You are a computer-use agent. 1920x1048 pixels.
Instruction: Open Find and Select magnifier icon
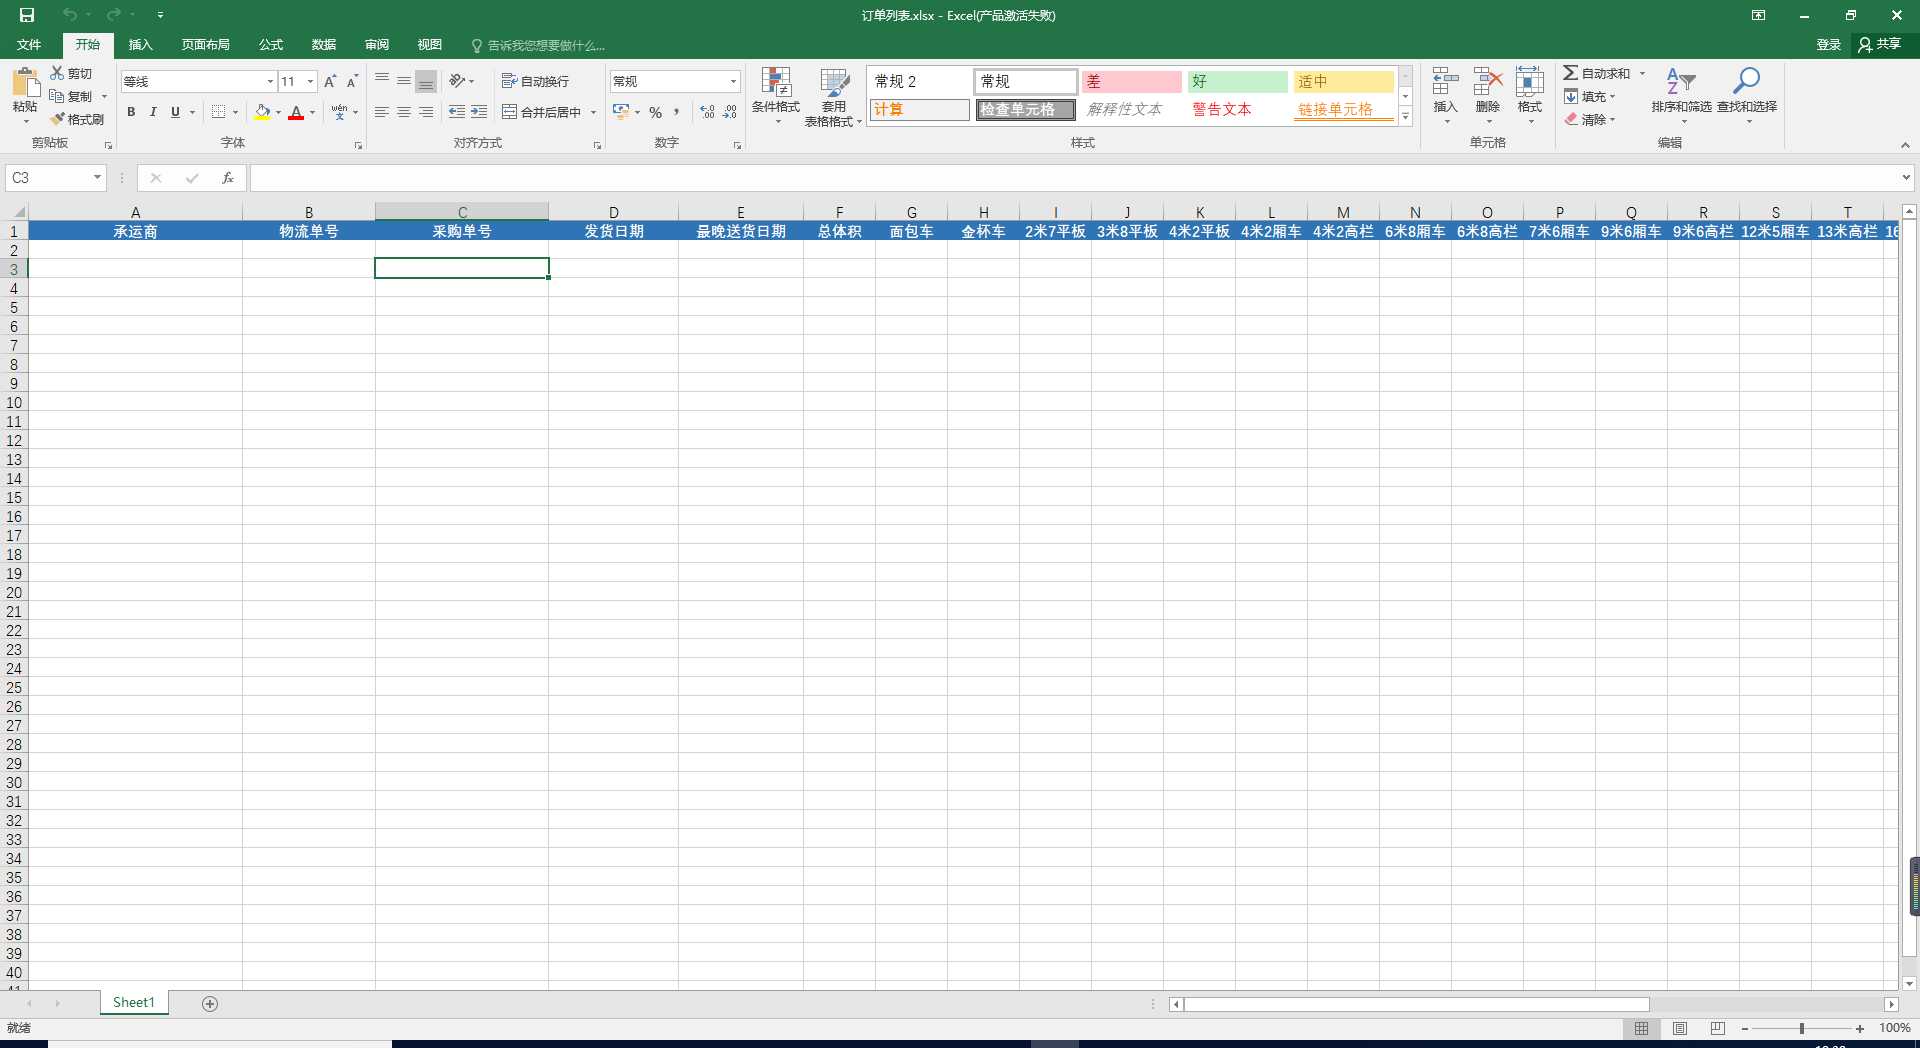(1747, 81)
